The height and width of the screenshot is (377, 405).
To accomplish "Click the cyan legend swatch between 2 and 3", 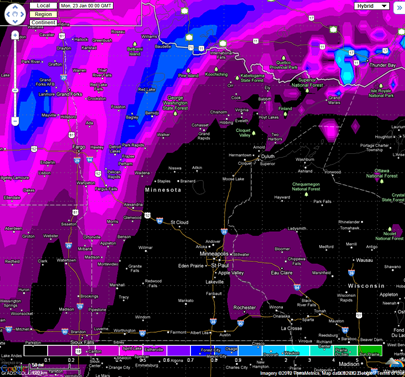I will pos(298,351).
